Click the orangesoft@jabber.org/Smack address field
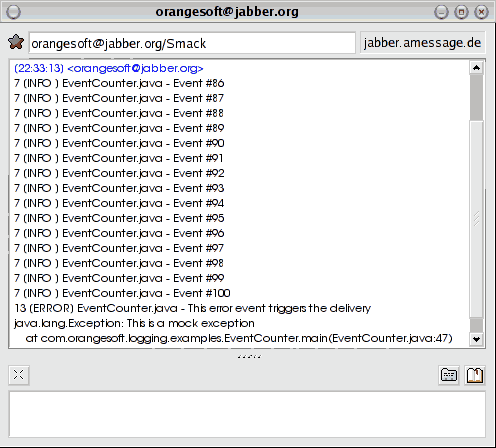Viewport: 496px width, 448px height. click(x=192, y=43)
